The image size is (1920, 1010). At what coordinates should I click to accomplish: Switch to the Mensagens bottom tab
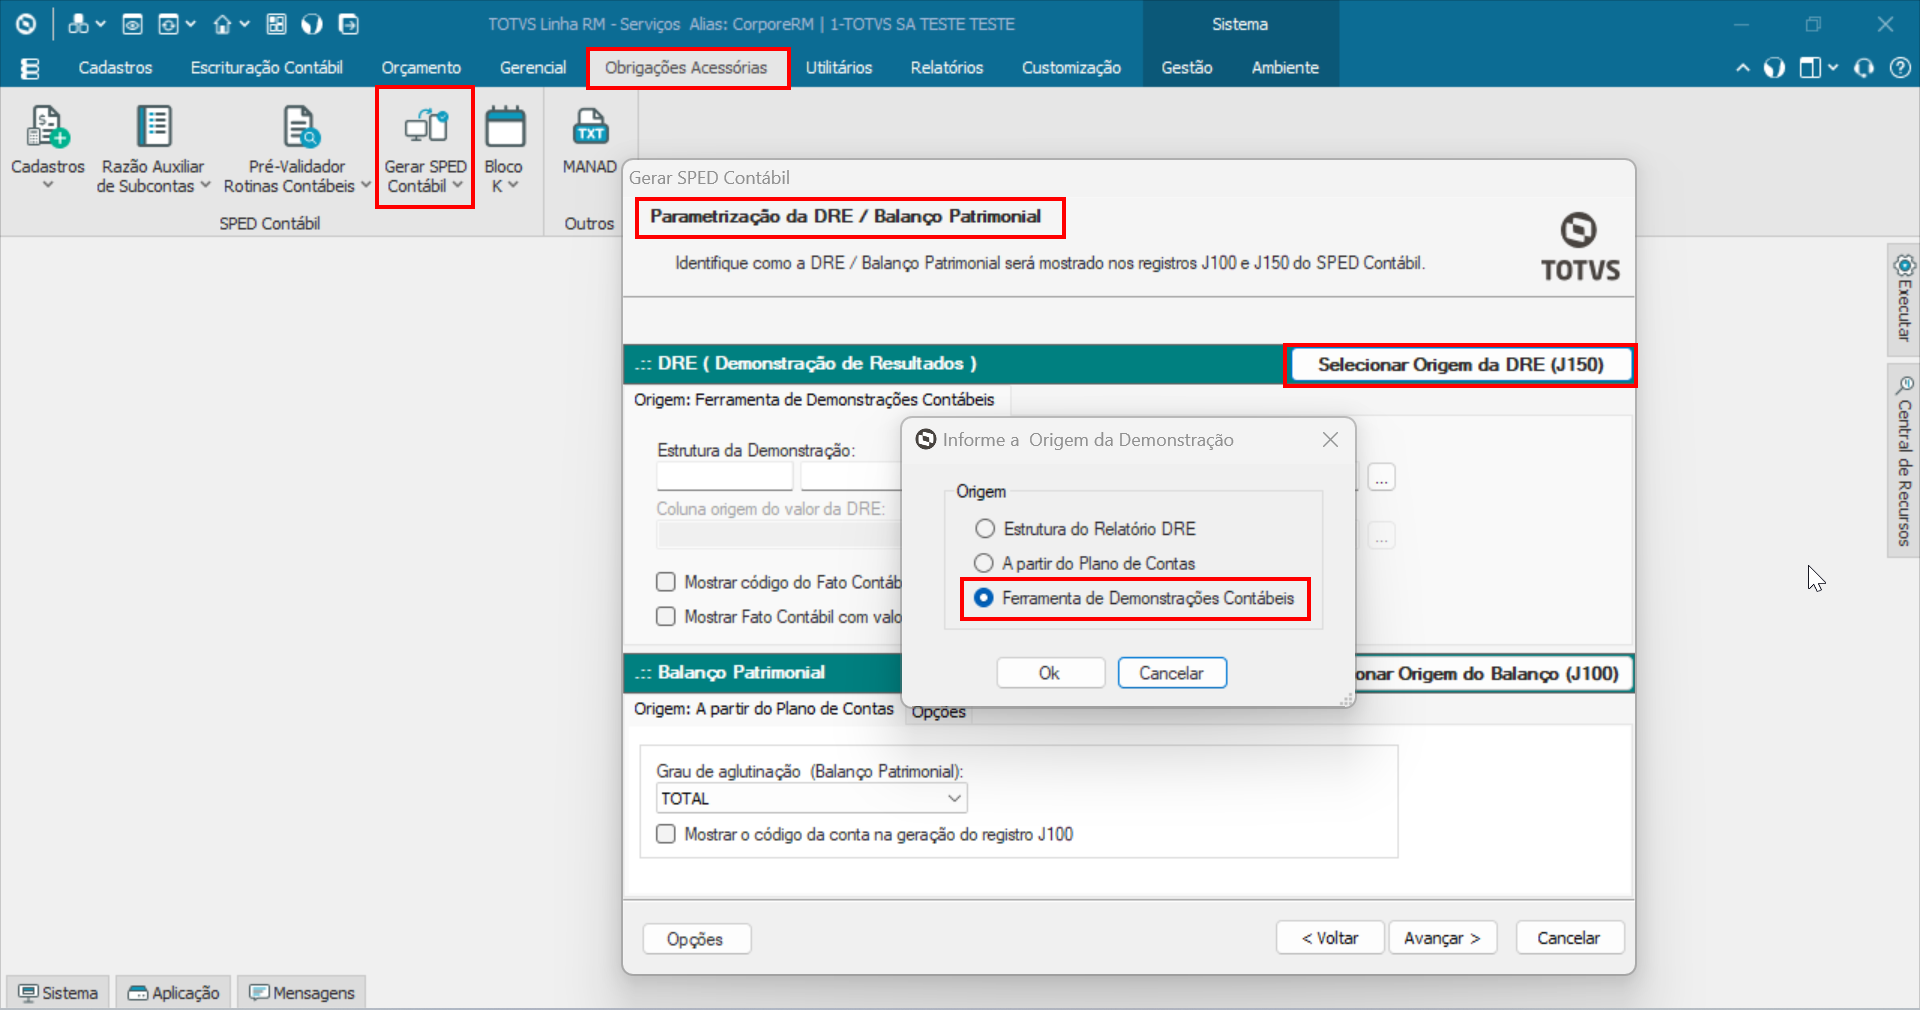coord(302,992)
